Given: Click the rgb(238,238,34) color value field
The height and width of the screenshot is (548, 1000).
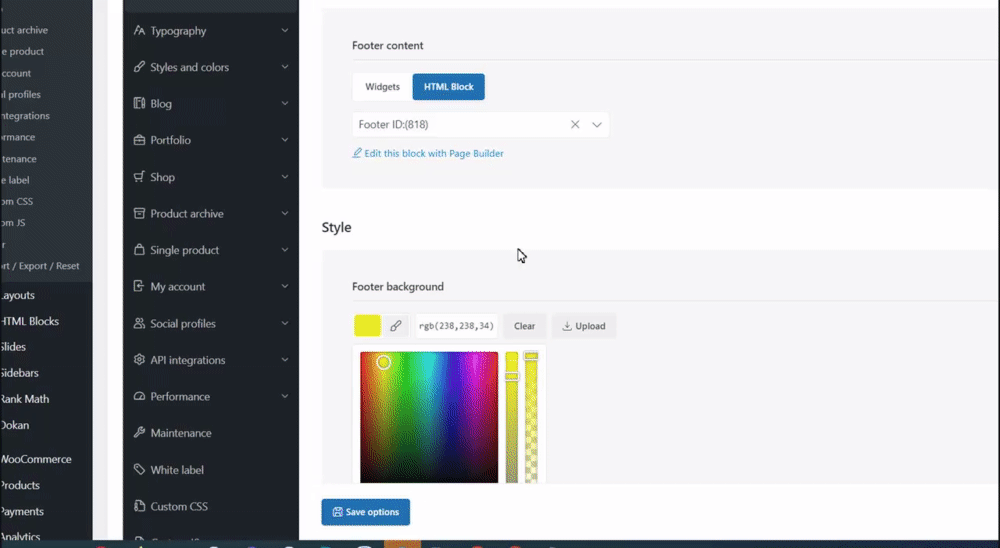Looking at the screenshot, I should pos(456,325).
